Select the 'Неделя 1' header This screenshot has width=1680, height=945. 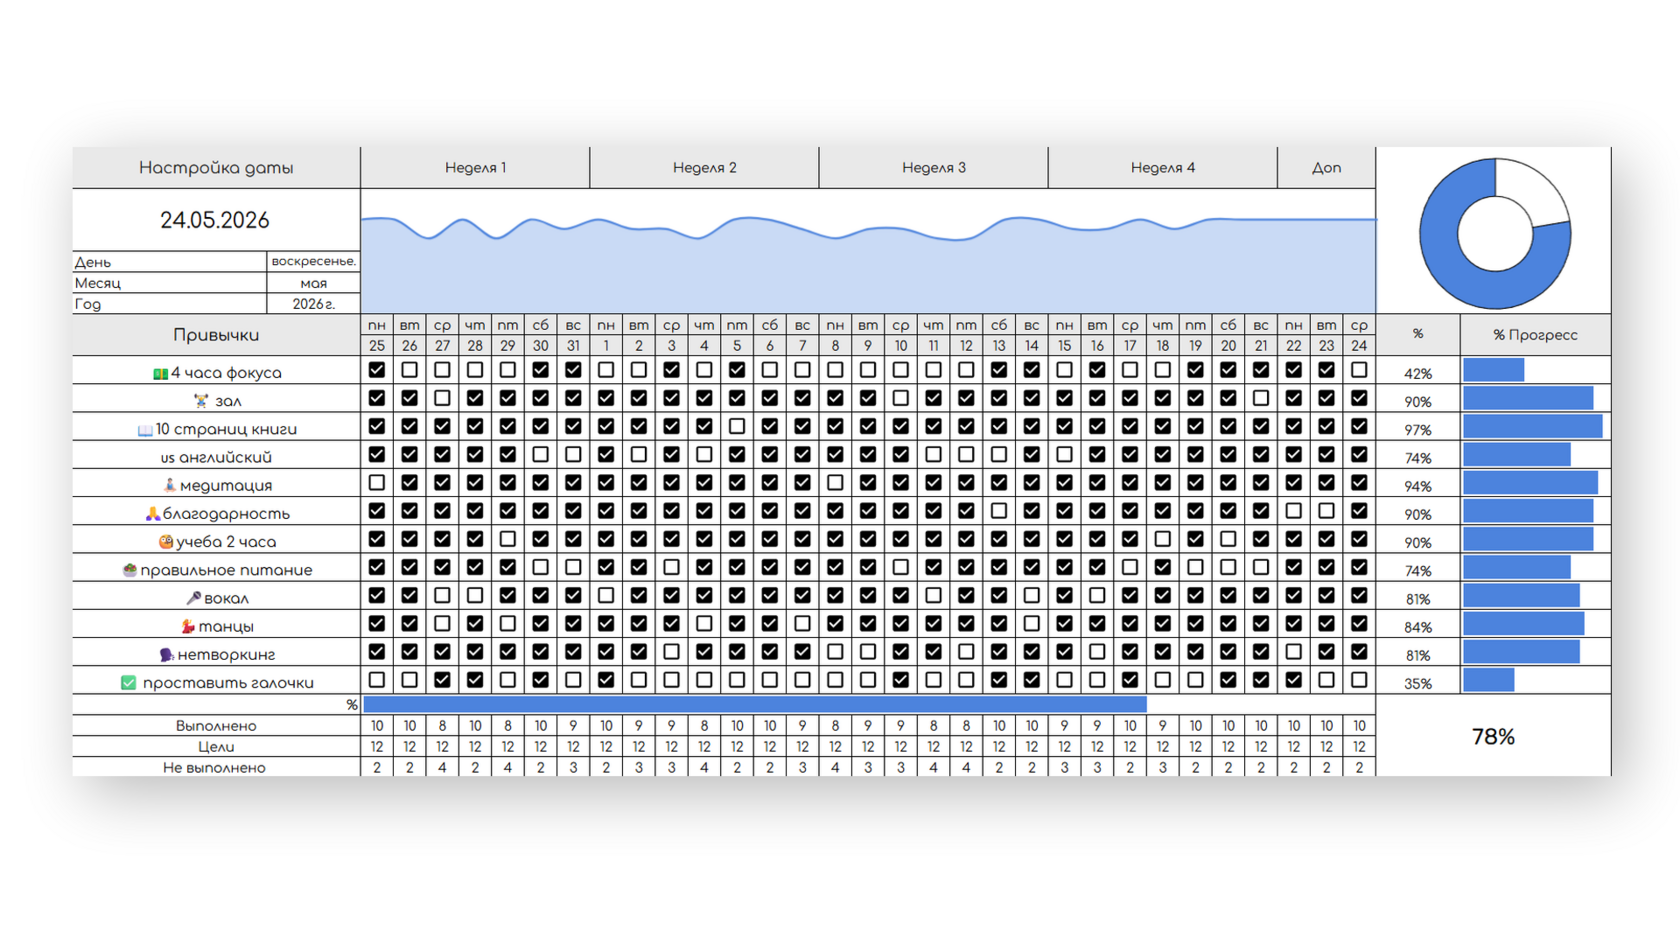475,168
